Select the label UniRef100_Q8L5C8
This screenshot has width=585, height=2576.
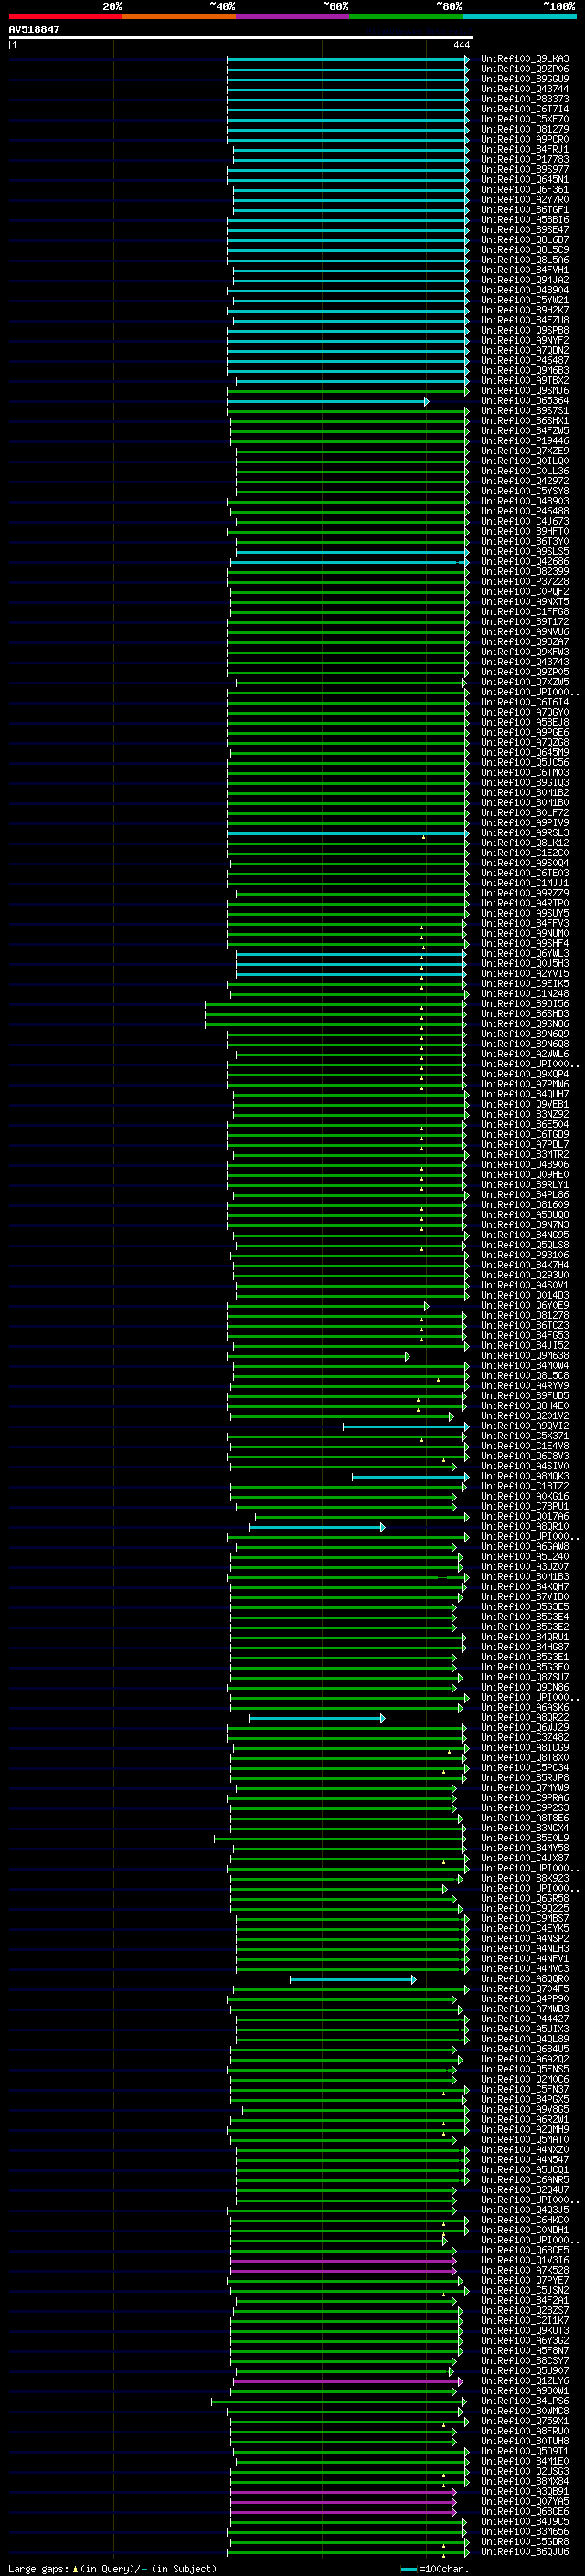coord(524,1375)
